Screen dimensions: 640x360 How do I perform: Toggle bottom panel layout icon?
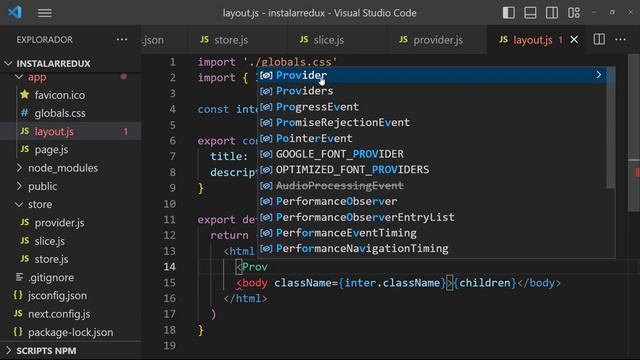pyautogui.click(x=530, y=13)
